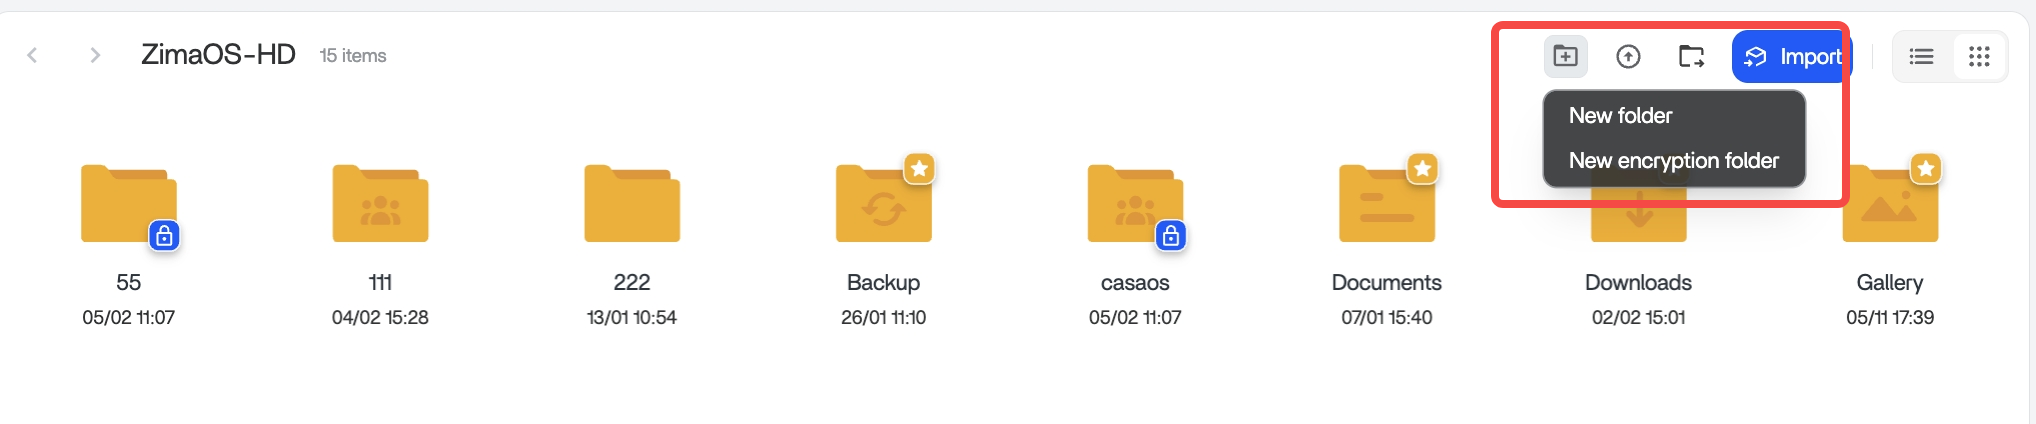The height and width of the screenshot is (424, 2036).
Task: Switch to list view
Action: click(1921, 57)
